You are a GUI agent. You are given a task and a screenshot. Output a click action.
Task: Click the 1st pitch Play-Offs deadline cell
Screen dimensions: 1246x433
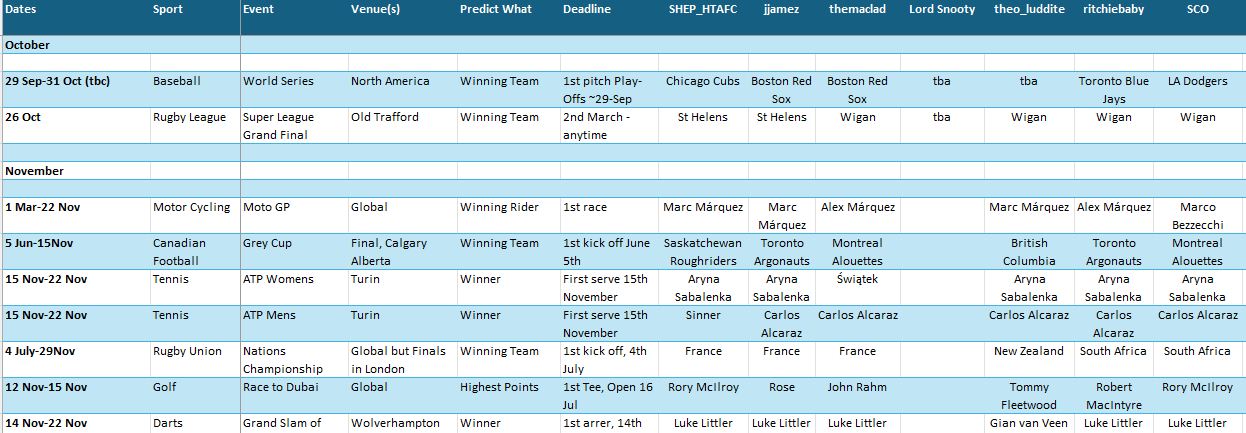(607, 89)
